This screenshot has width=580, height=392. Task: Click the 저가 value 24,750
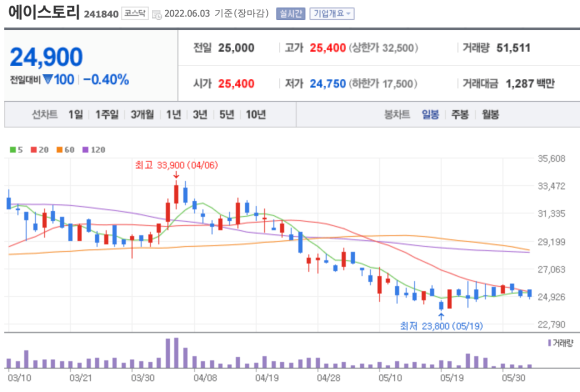coord(327,84)
